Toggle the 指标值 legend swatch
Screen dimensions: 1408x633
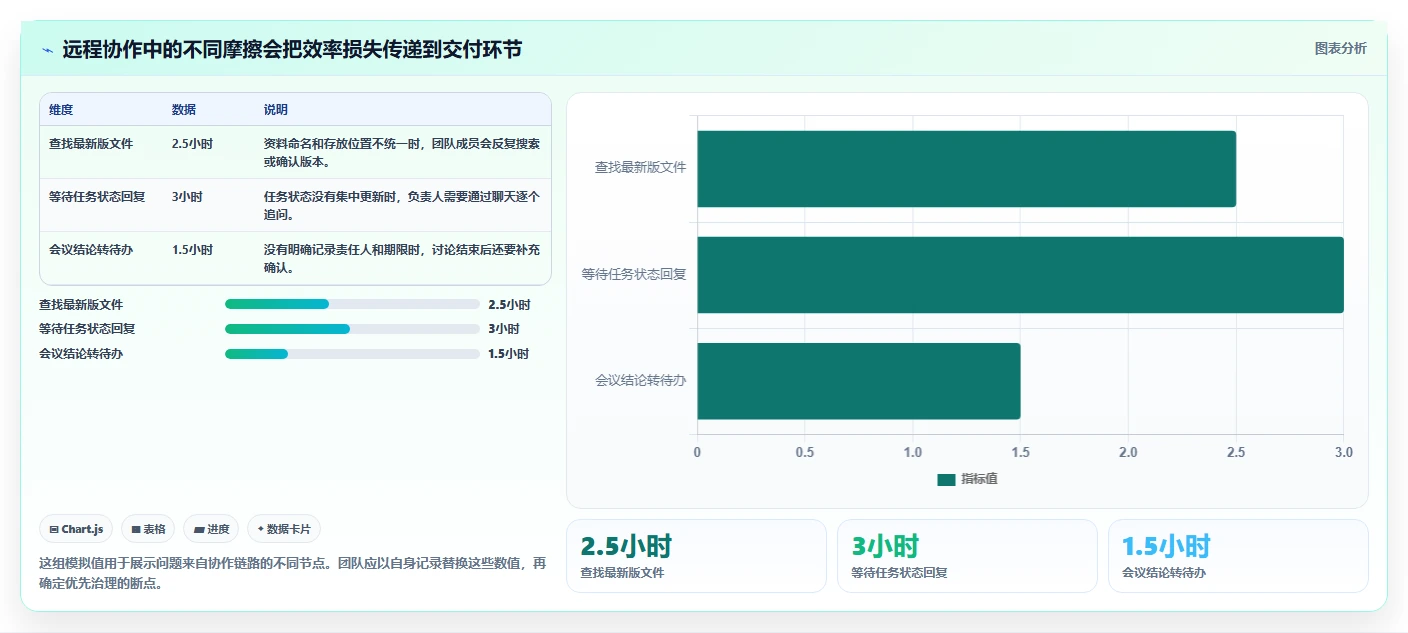pyautogui.click(x=946, y=479)
